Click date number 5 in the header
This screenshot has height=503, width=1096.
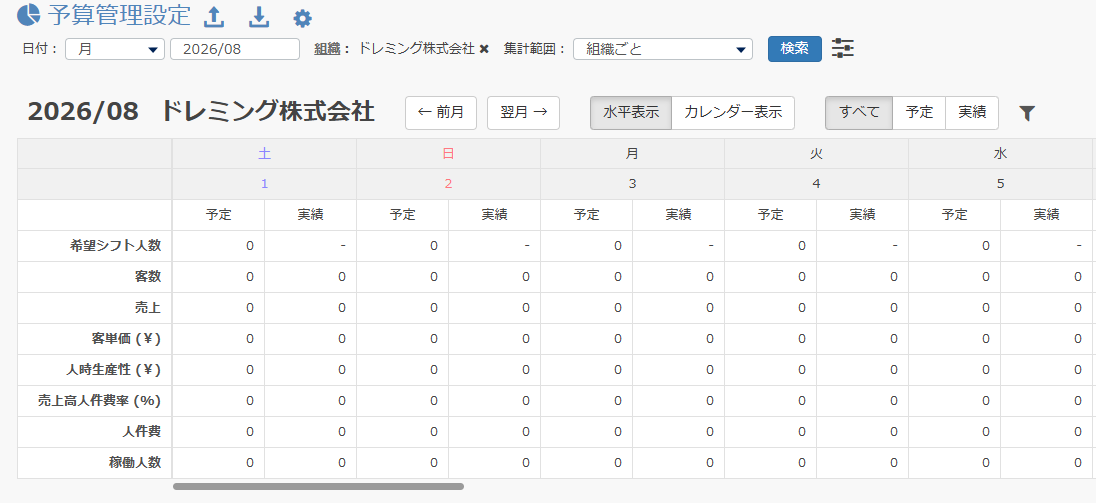click(x=1000, y=184)
